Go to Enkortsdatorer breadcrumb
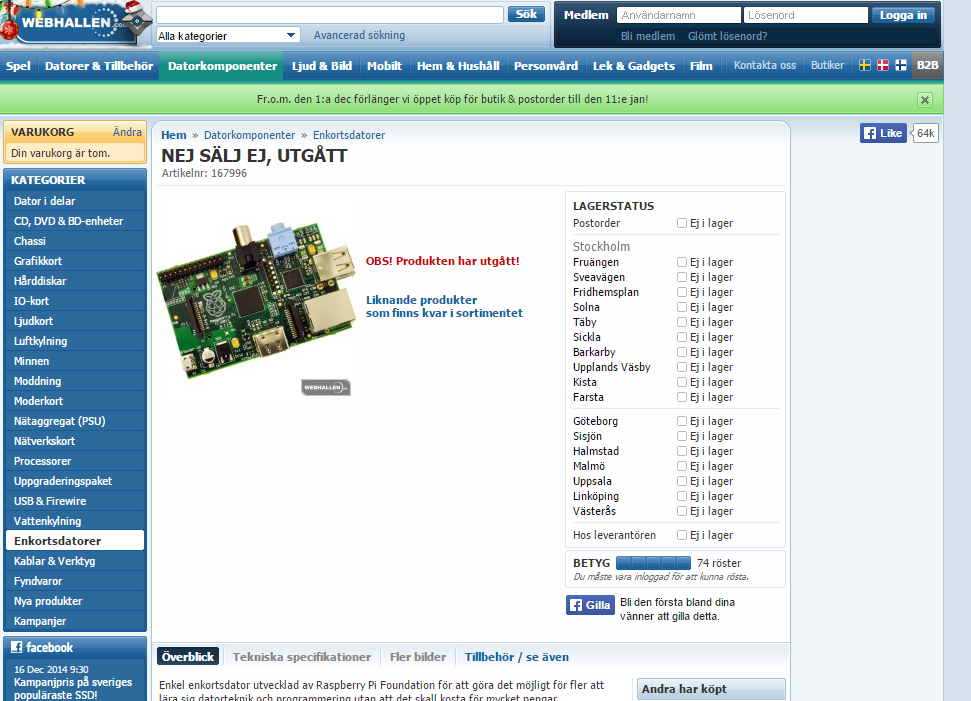The height and width of the screenshot is (701, 971). (x=349, y=135)
